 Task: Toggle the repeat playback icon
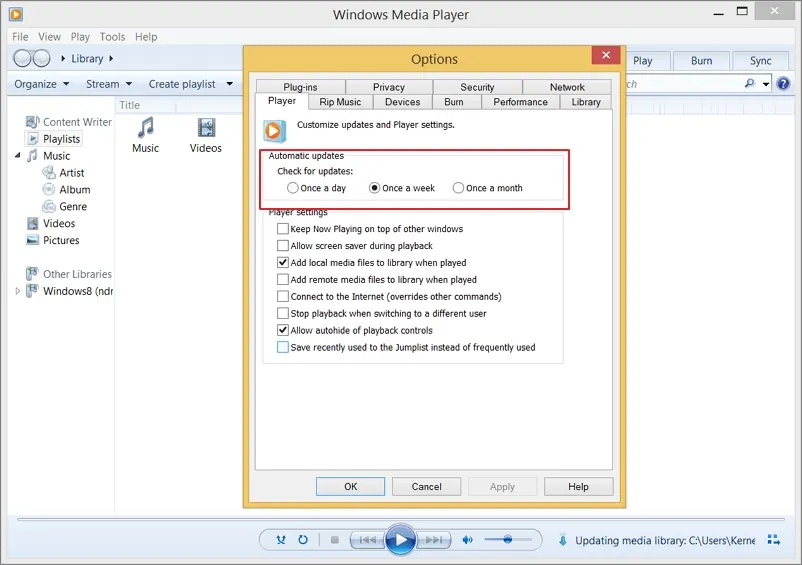pos(303,539)
